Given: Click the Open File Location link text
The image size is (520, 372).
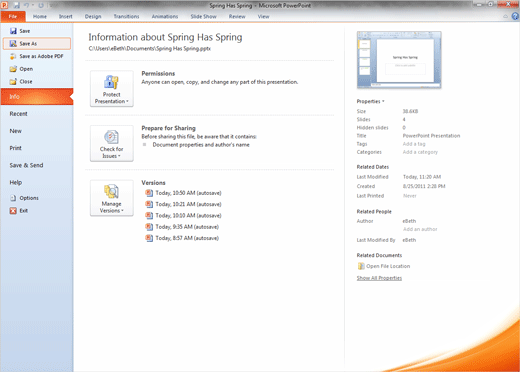Looking at the screenshot, I should tap(388, 266).
